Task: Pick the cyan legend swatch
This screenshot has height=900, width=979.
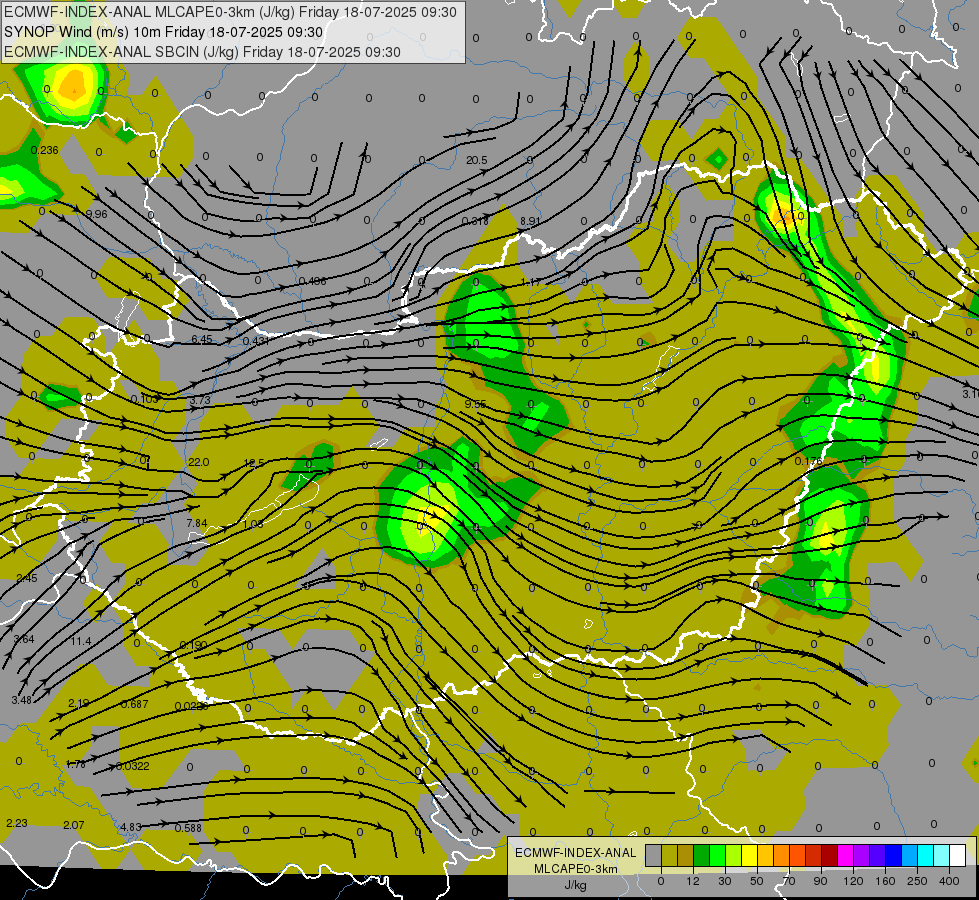Action: tap(927, 855)
